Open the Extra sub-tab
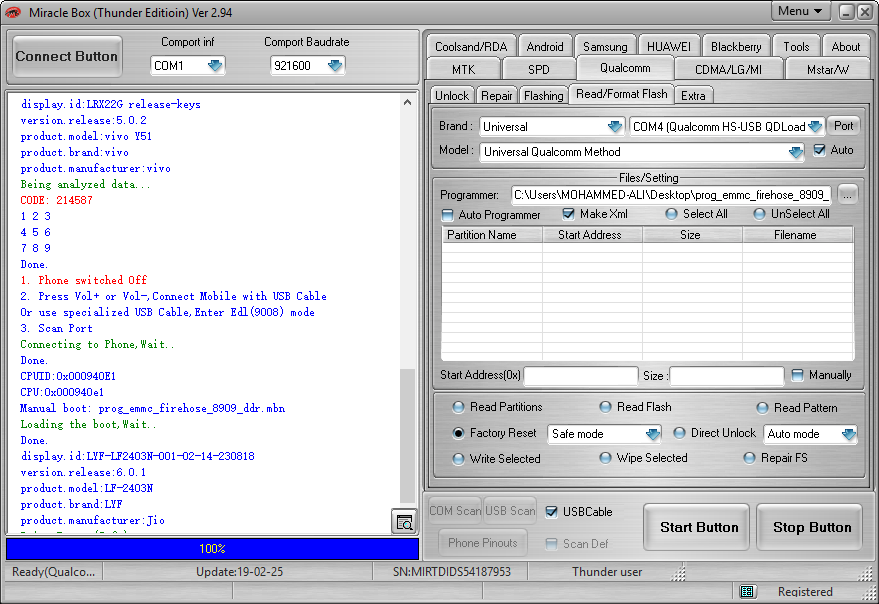 [x=693, y=96]
